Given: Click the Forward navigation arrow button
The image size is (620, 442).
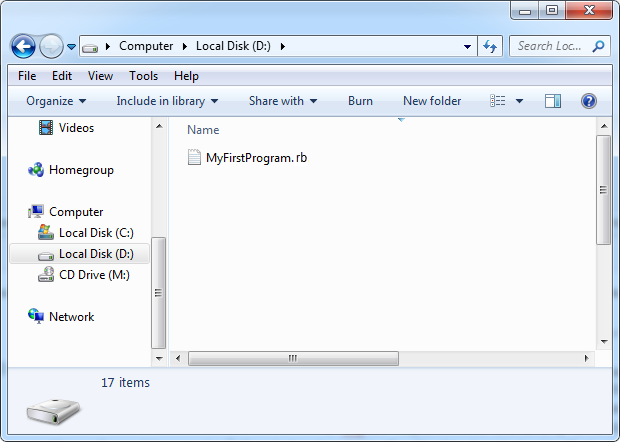Looking at the screenshot, I should click(x=51, y=46).
